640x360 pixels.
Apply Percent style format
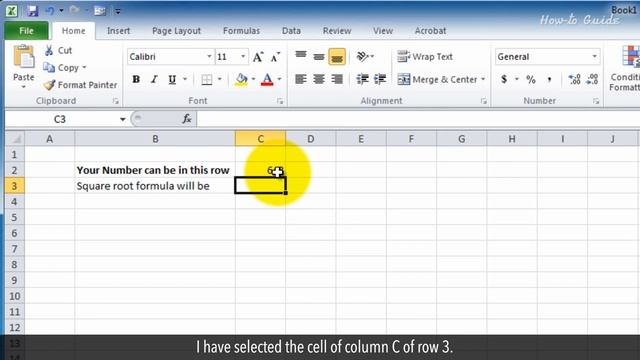[531, 79]
